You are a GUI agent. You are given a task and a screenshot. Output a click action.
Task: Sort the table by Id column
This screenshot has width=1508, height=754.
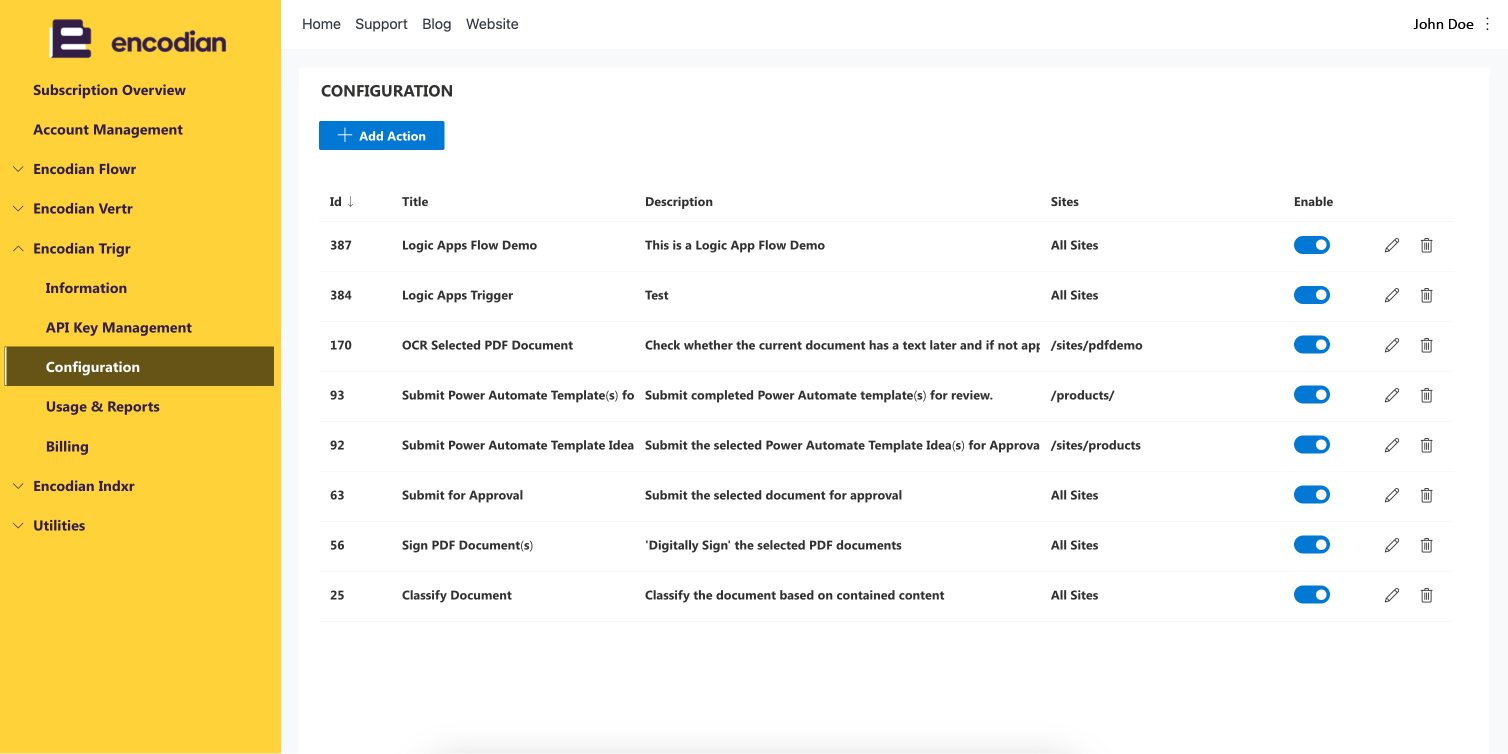click(342, 202)
